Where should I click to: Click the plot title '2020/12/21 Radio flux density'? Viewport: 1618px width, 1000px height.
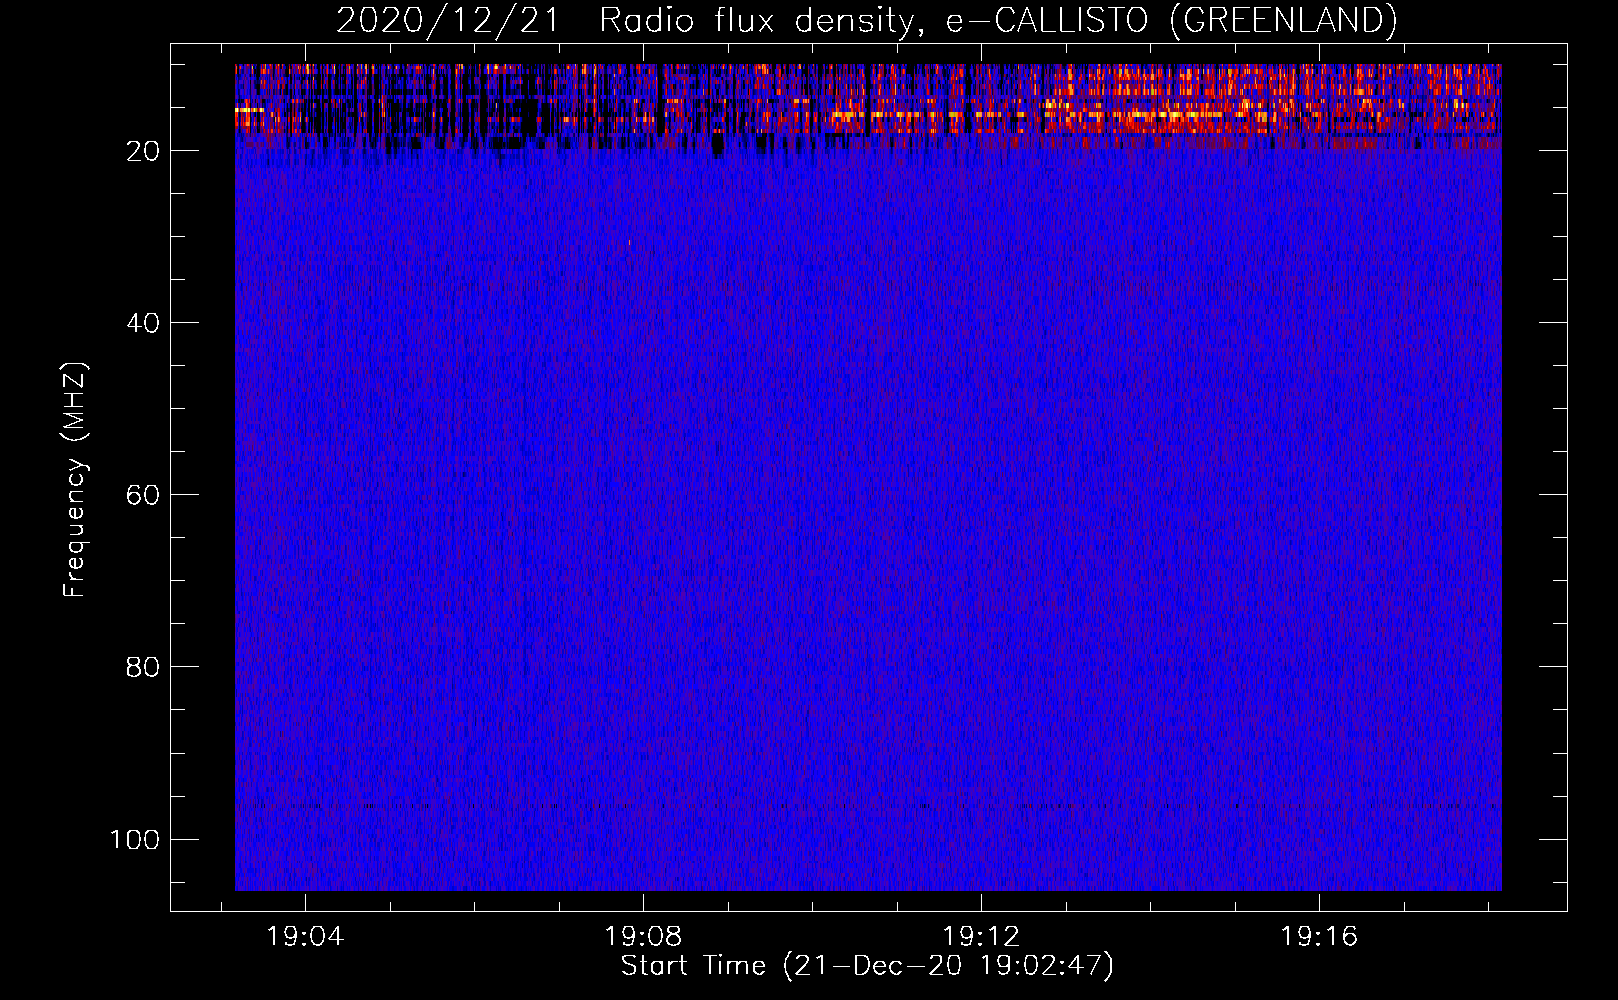point(866,20)
